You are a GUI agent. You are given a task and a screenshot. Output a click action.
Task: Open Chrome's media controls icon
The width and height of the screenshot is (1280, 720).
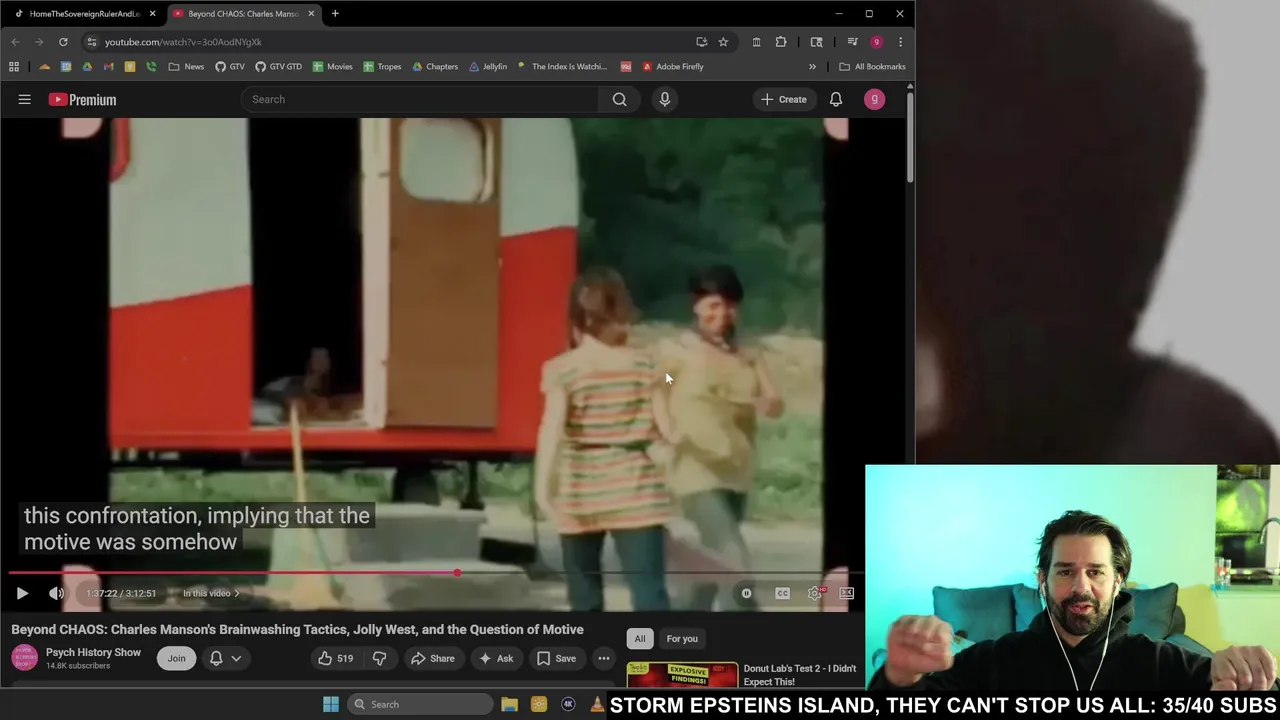point(852,42)
